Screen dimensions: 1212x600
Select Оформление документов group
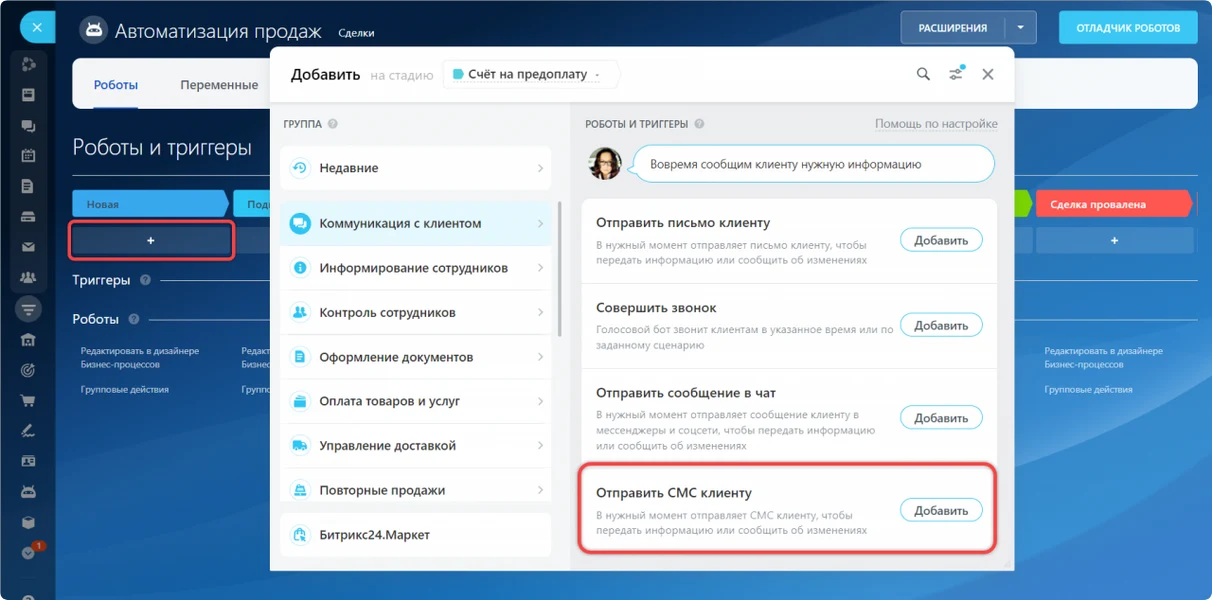[x=415, y=357]
